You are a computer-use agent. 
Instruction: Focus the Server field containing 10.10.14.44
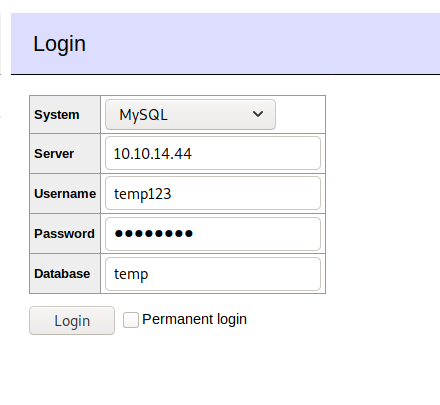tap(213, 153)
